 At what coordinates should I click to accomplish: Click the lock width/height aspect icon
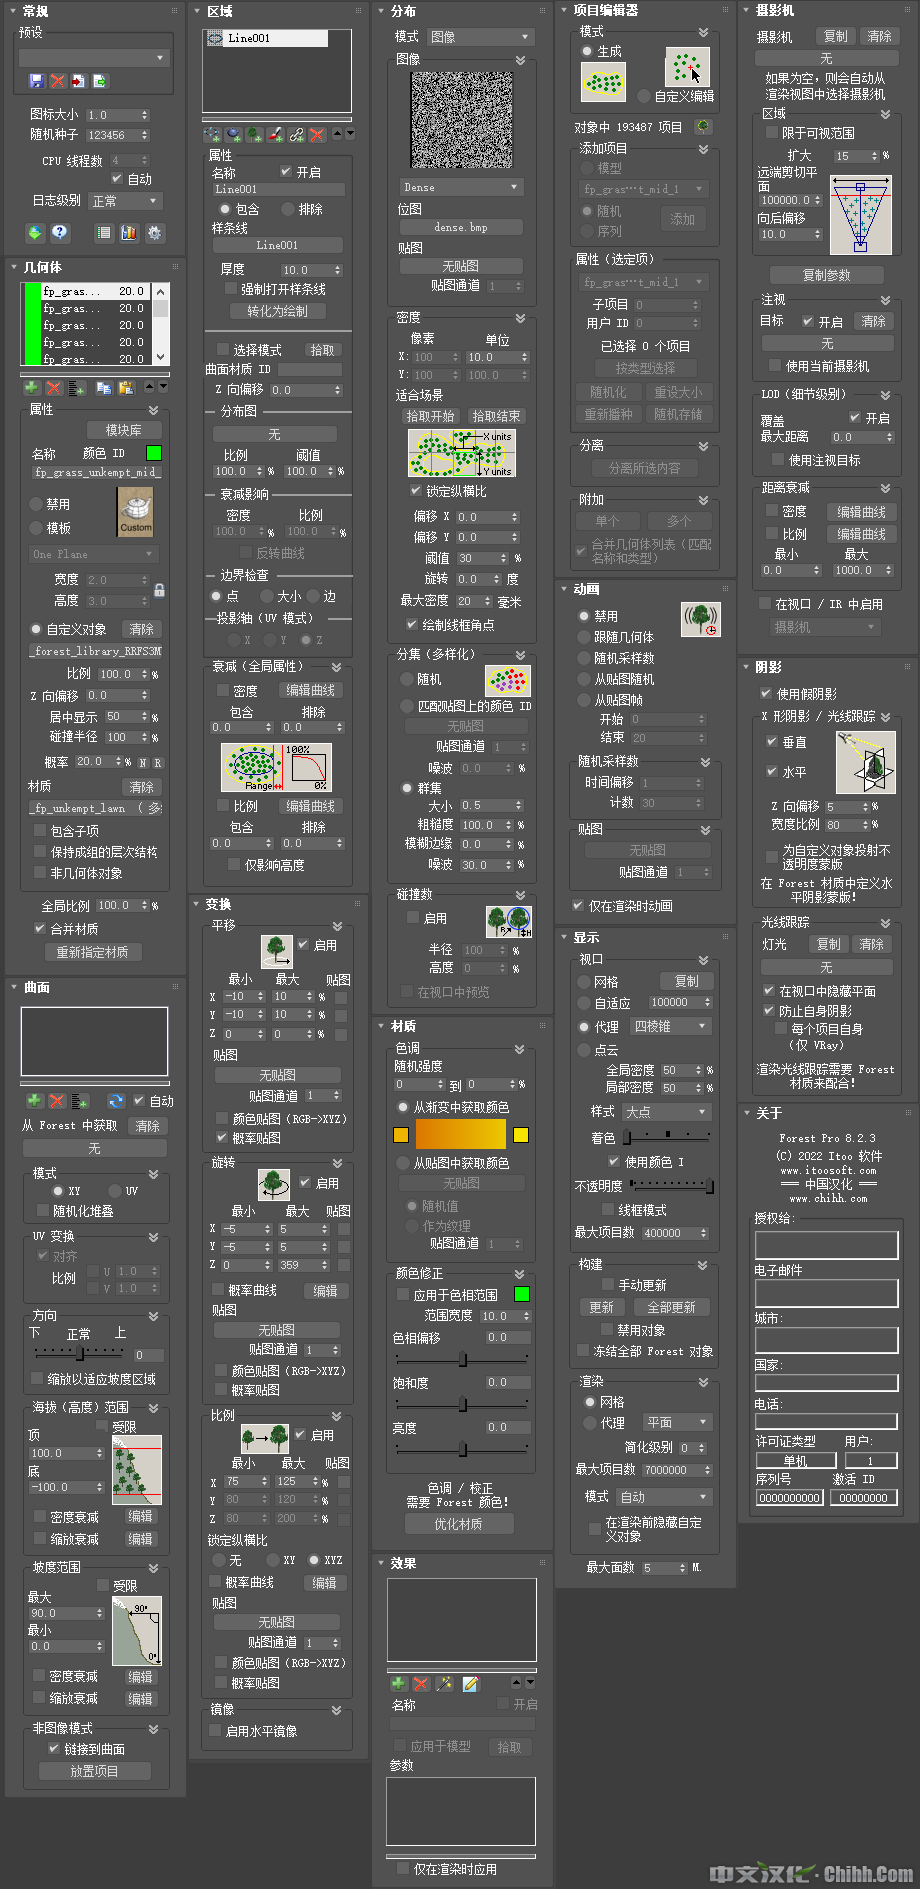pos(159,590)
